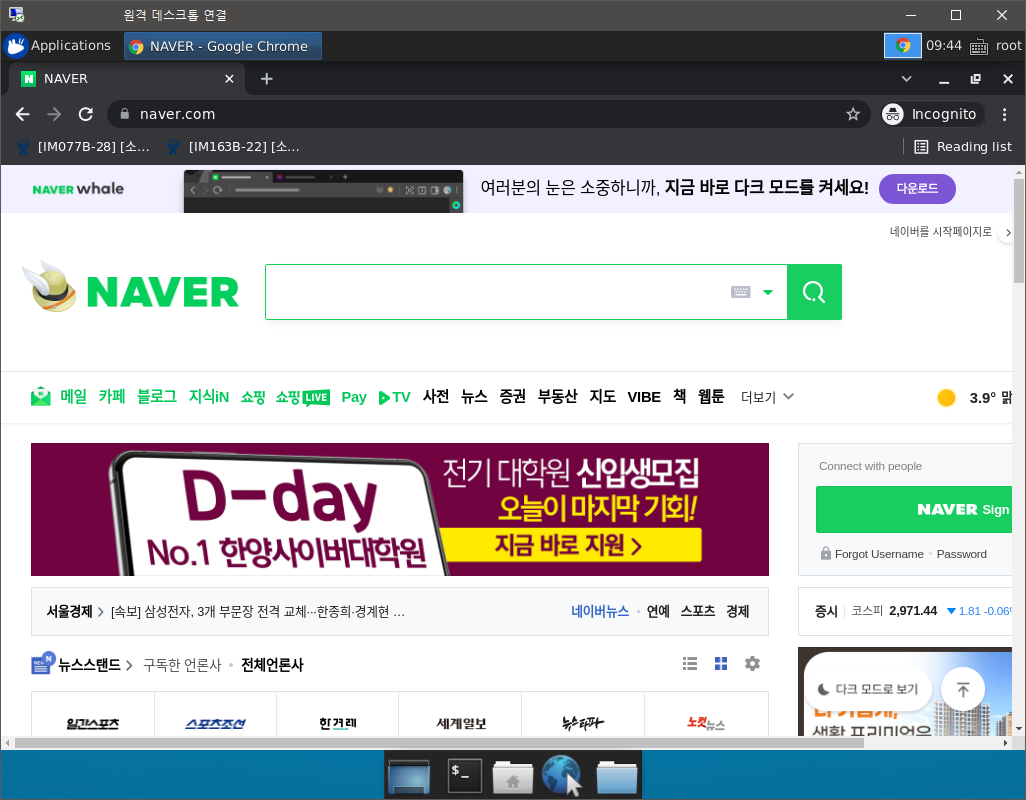1026x800 pixels.
Task: Toggle 다크 모드로 보기 dark mode
Action: [868, 689]
